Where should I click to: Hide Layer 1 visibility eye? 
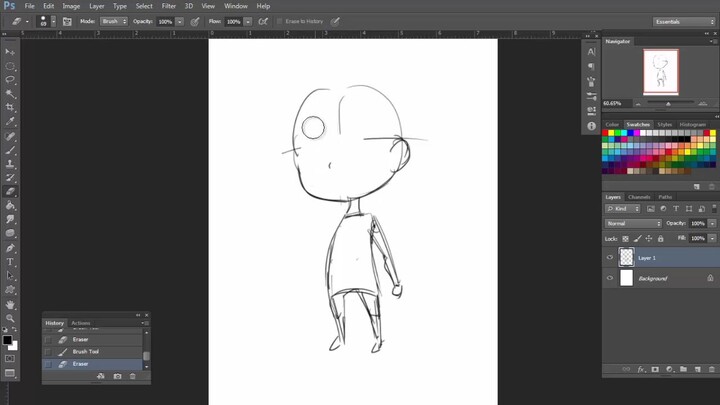(x=610, y=258)
